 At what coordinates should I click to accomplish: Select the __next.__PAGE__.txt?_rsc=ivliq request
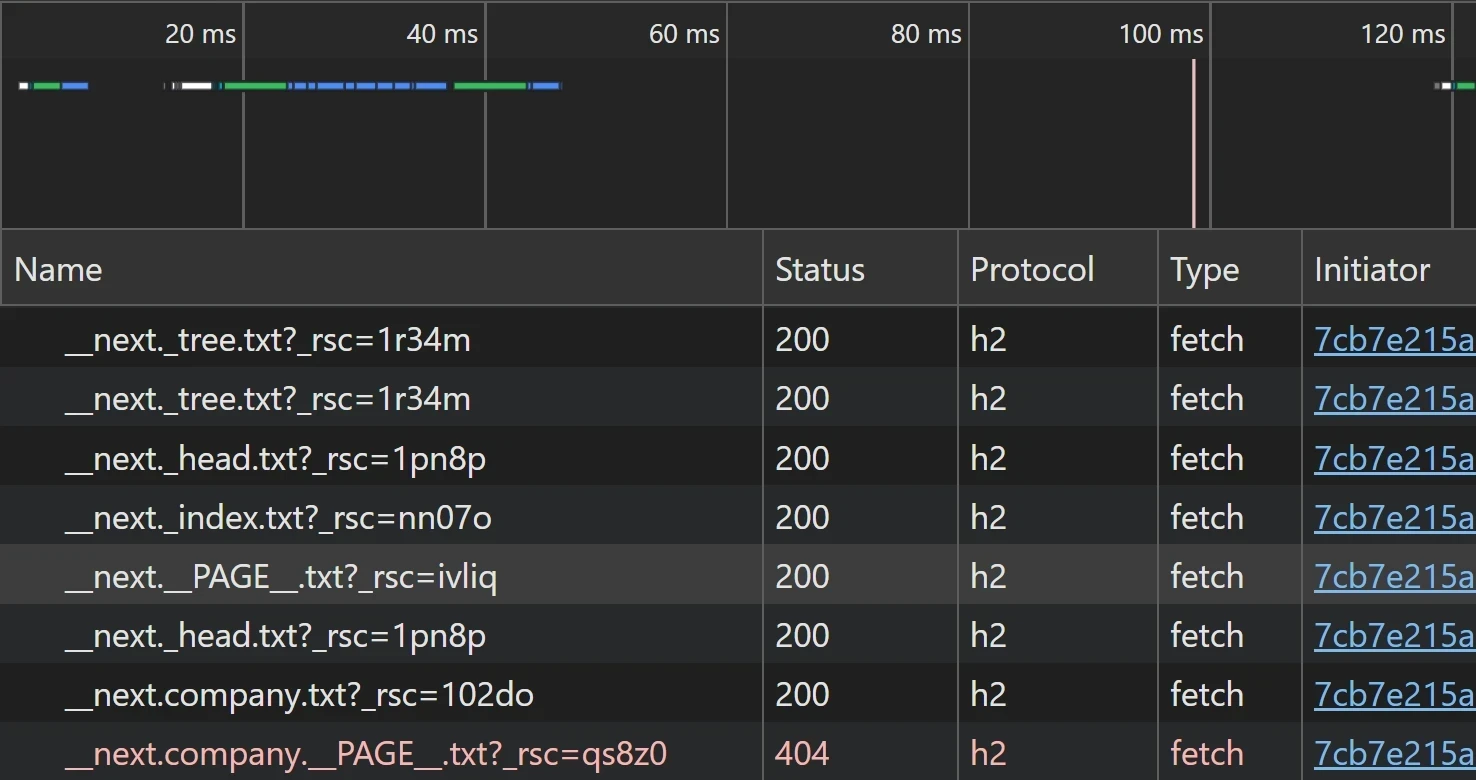280,577
